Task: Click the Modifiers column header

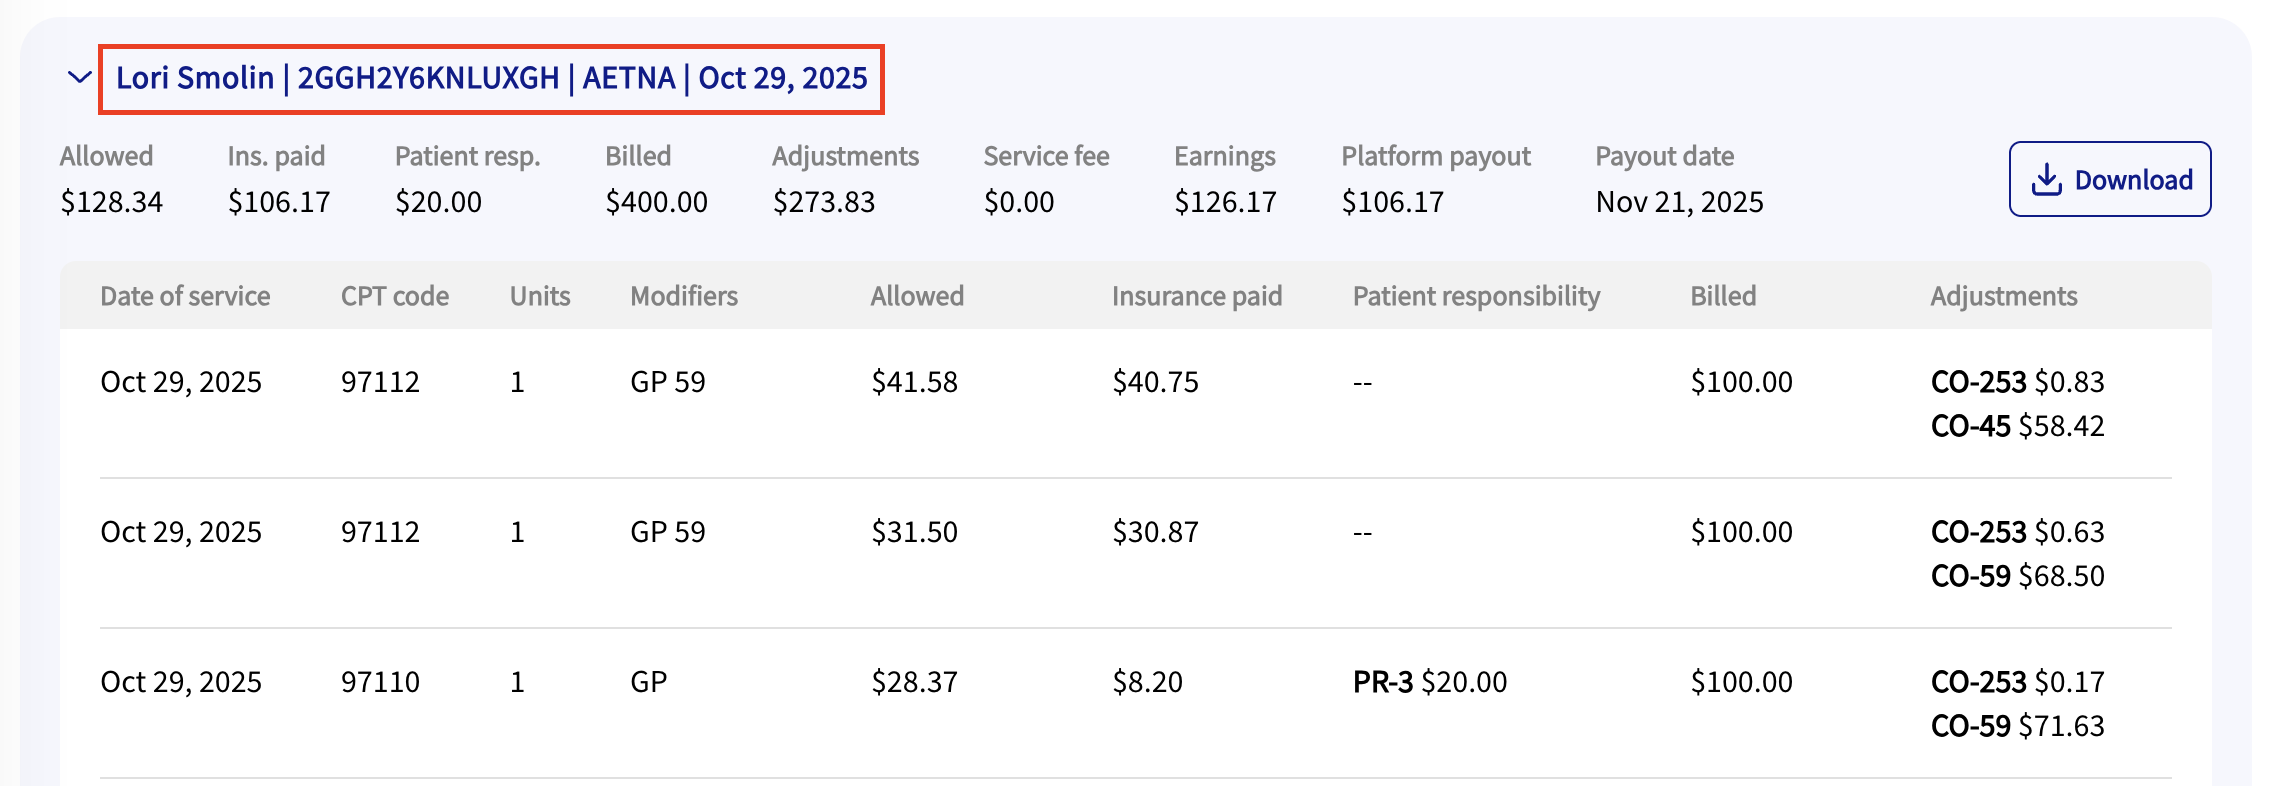Action: [x=684, y=296]
